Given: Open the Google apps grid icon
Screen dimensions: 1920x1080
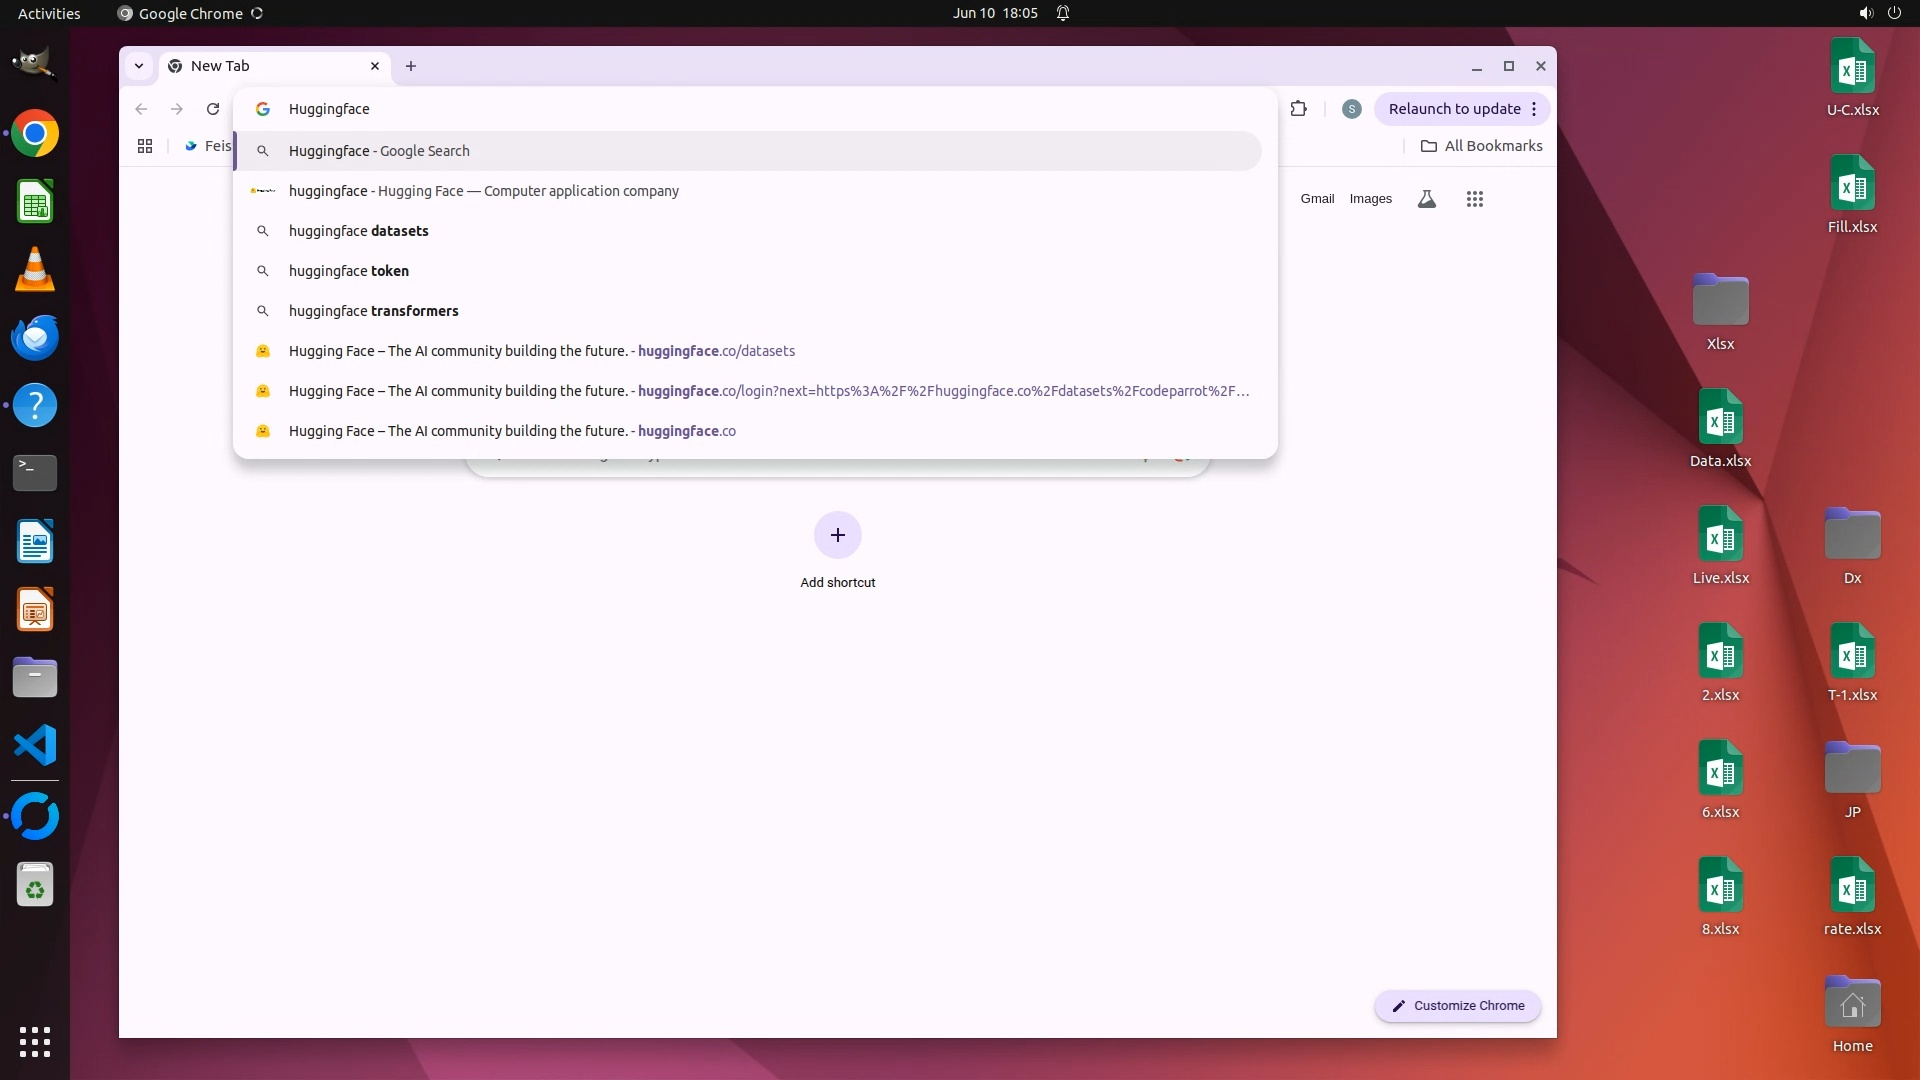Looking at the screenshot, I should [x=1474, y=199].
